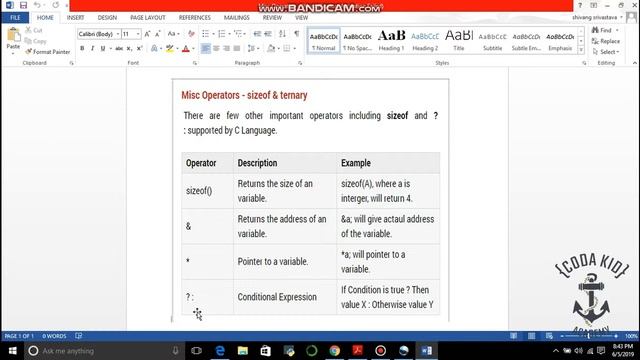
Task: Toggle strikethrough formatting
Action: click(x=119, y=48)
